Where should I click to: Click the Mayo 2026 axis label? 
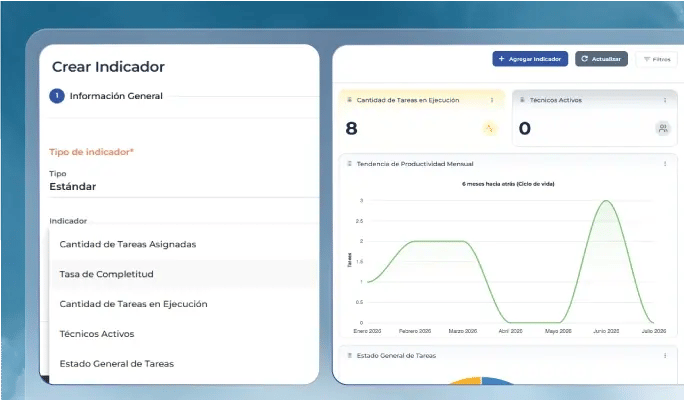click(x=558, y=331)
